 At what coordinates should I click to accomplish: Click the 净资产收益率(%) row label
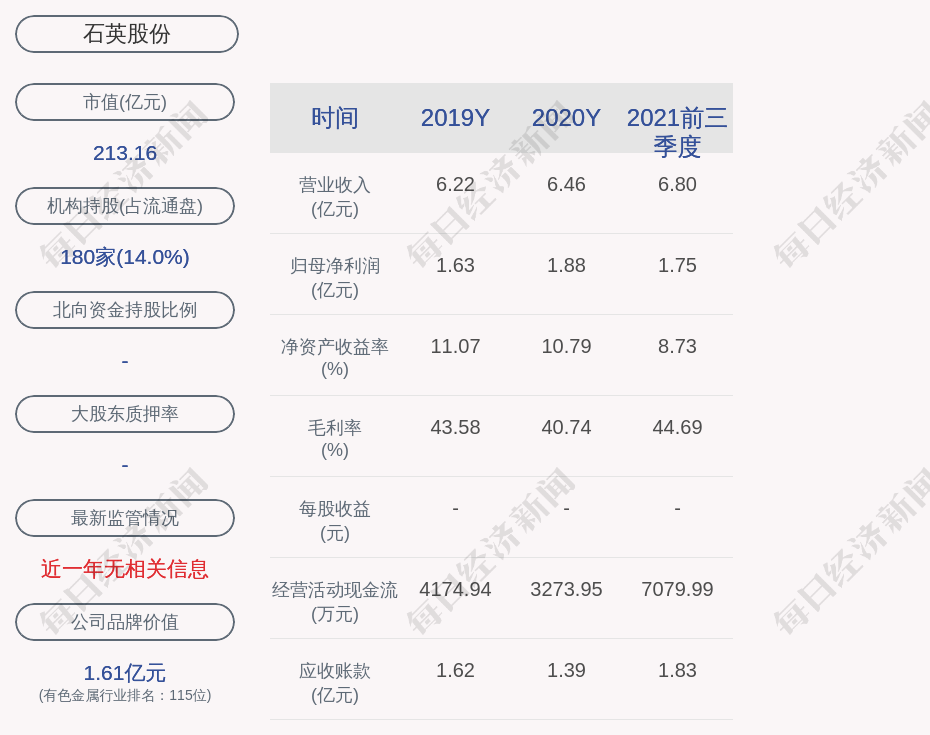tap(335, 358)
